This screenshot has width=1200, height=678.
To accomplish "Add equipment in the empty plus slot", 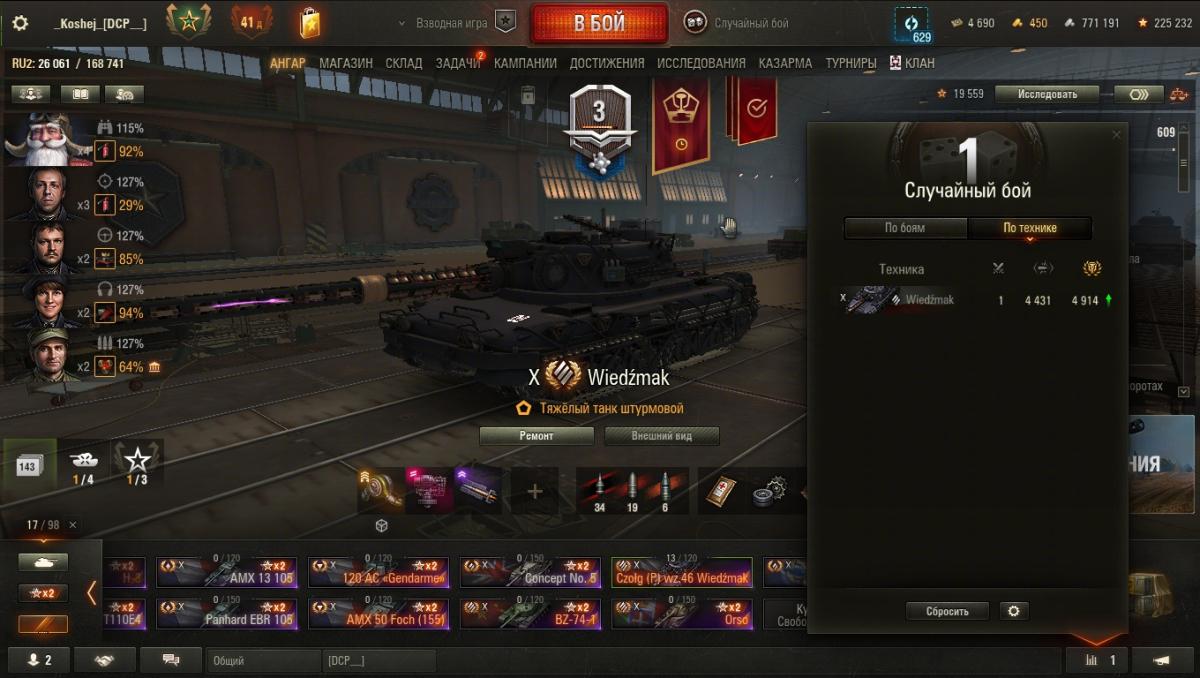I will point(535,491).
